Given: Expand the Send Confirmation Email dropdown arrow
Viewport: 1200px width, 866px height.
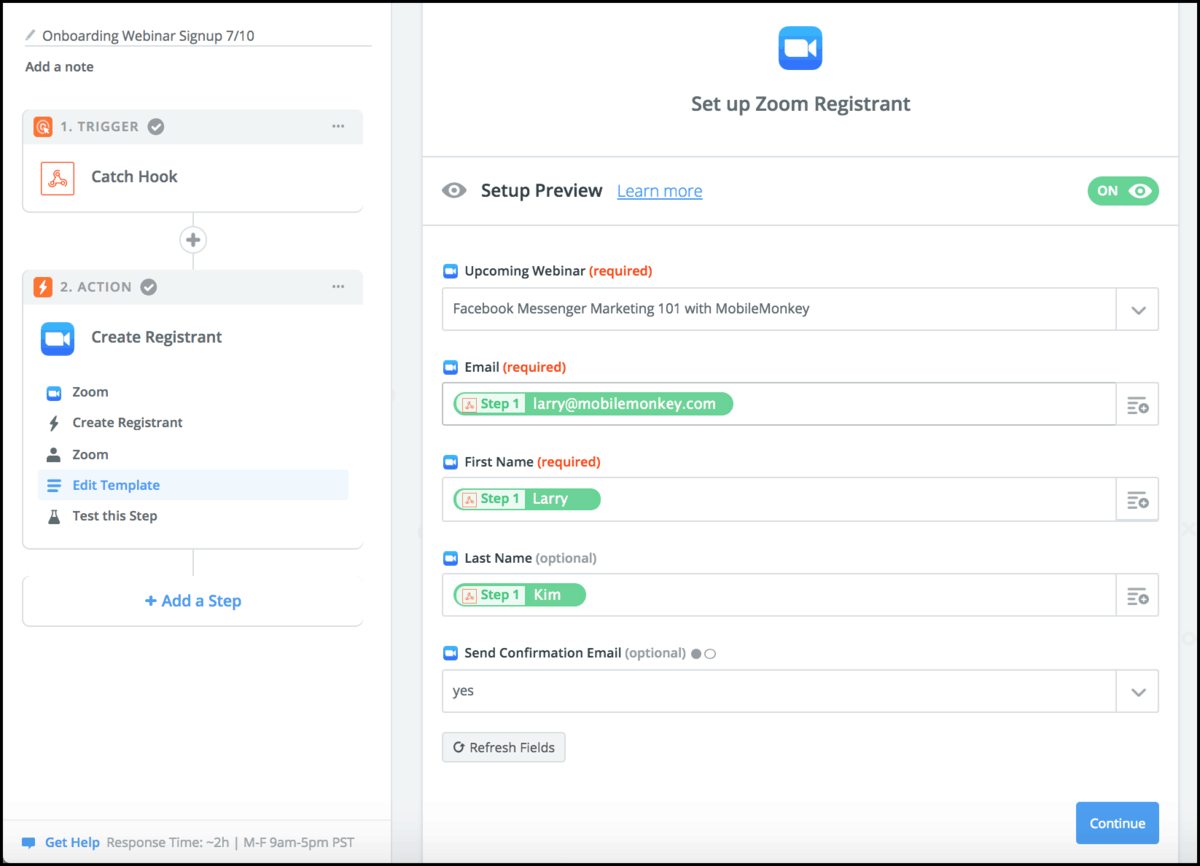Looking at the screenshot, I should pyautogui.click(x=1137, y=691).
